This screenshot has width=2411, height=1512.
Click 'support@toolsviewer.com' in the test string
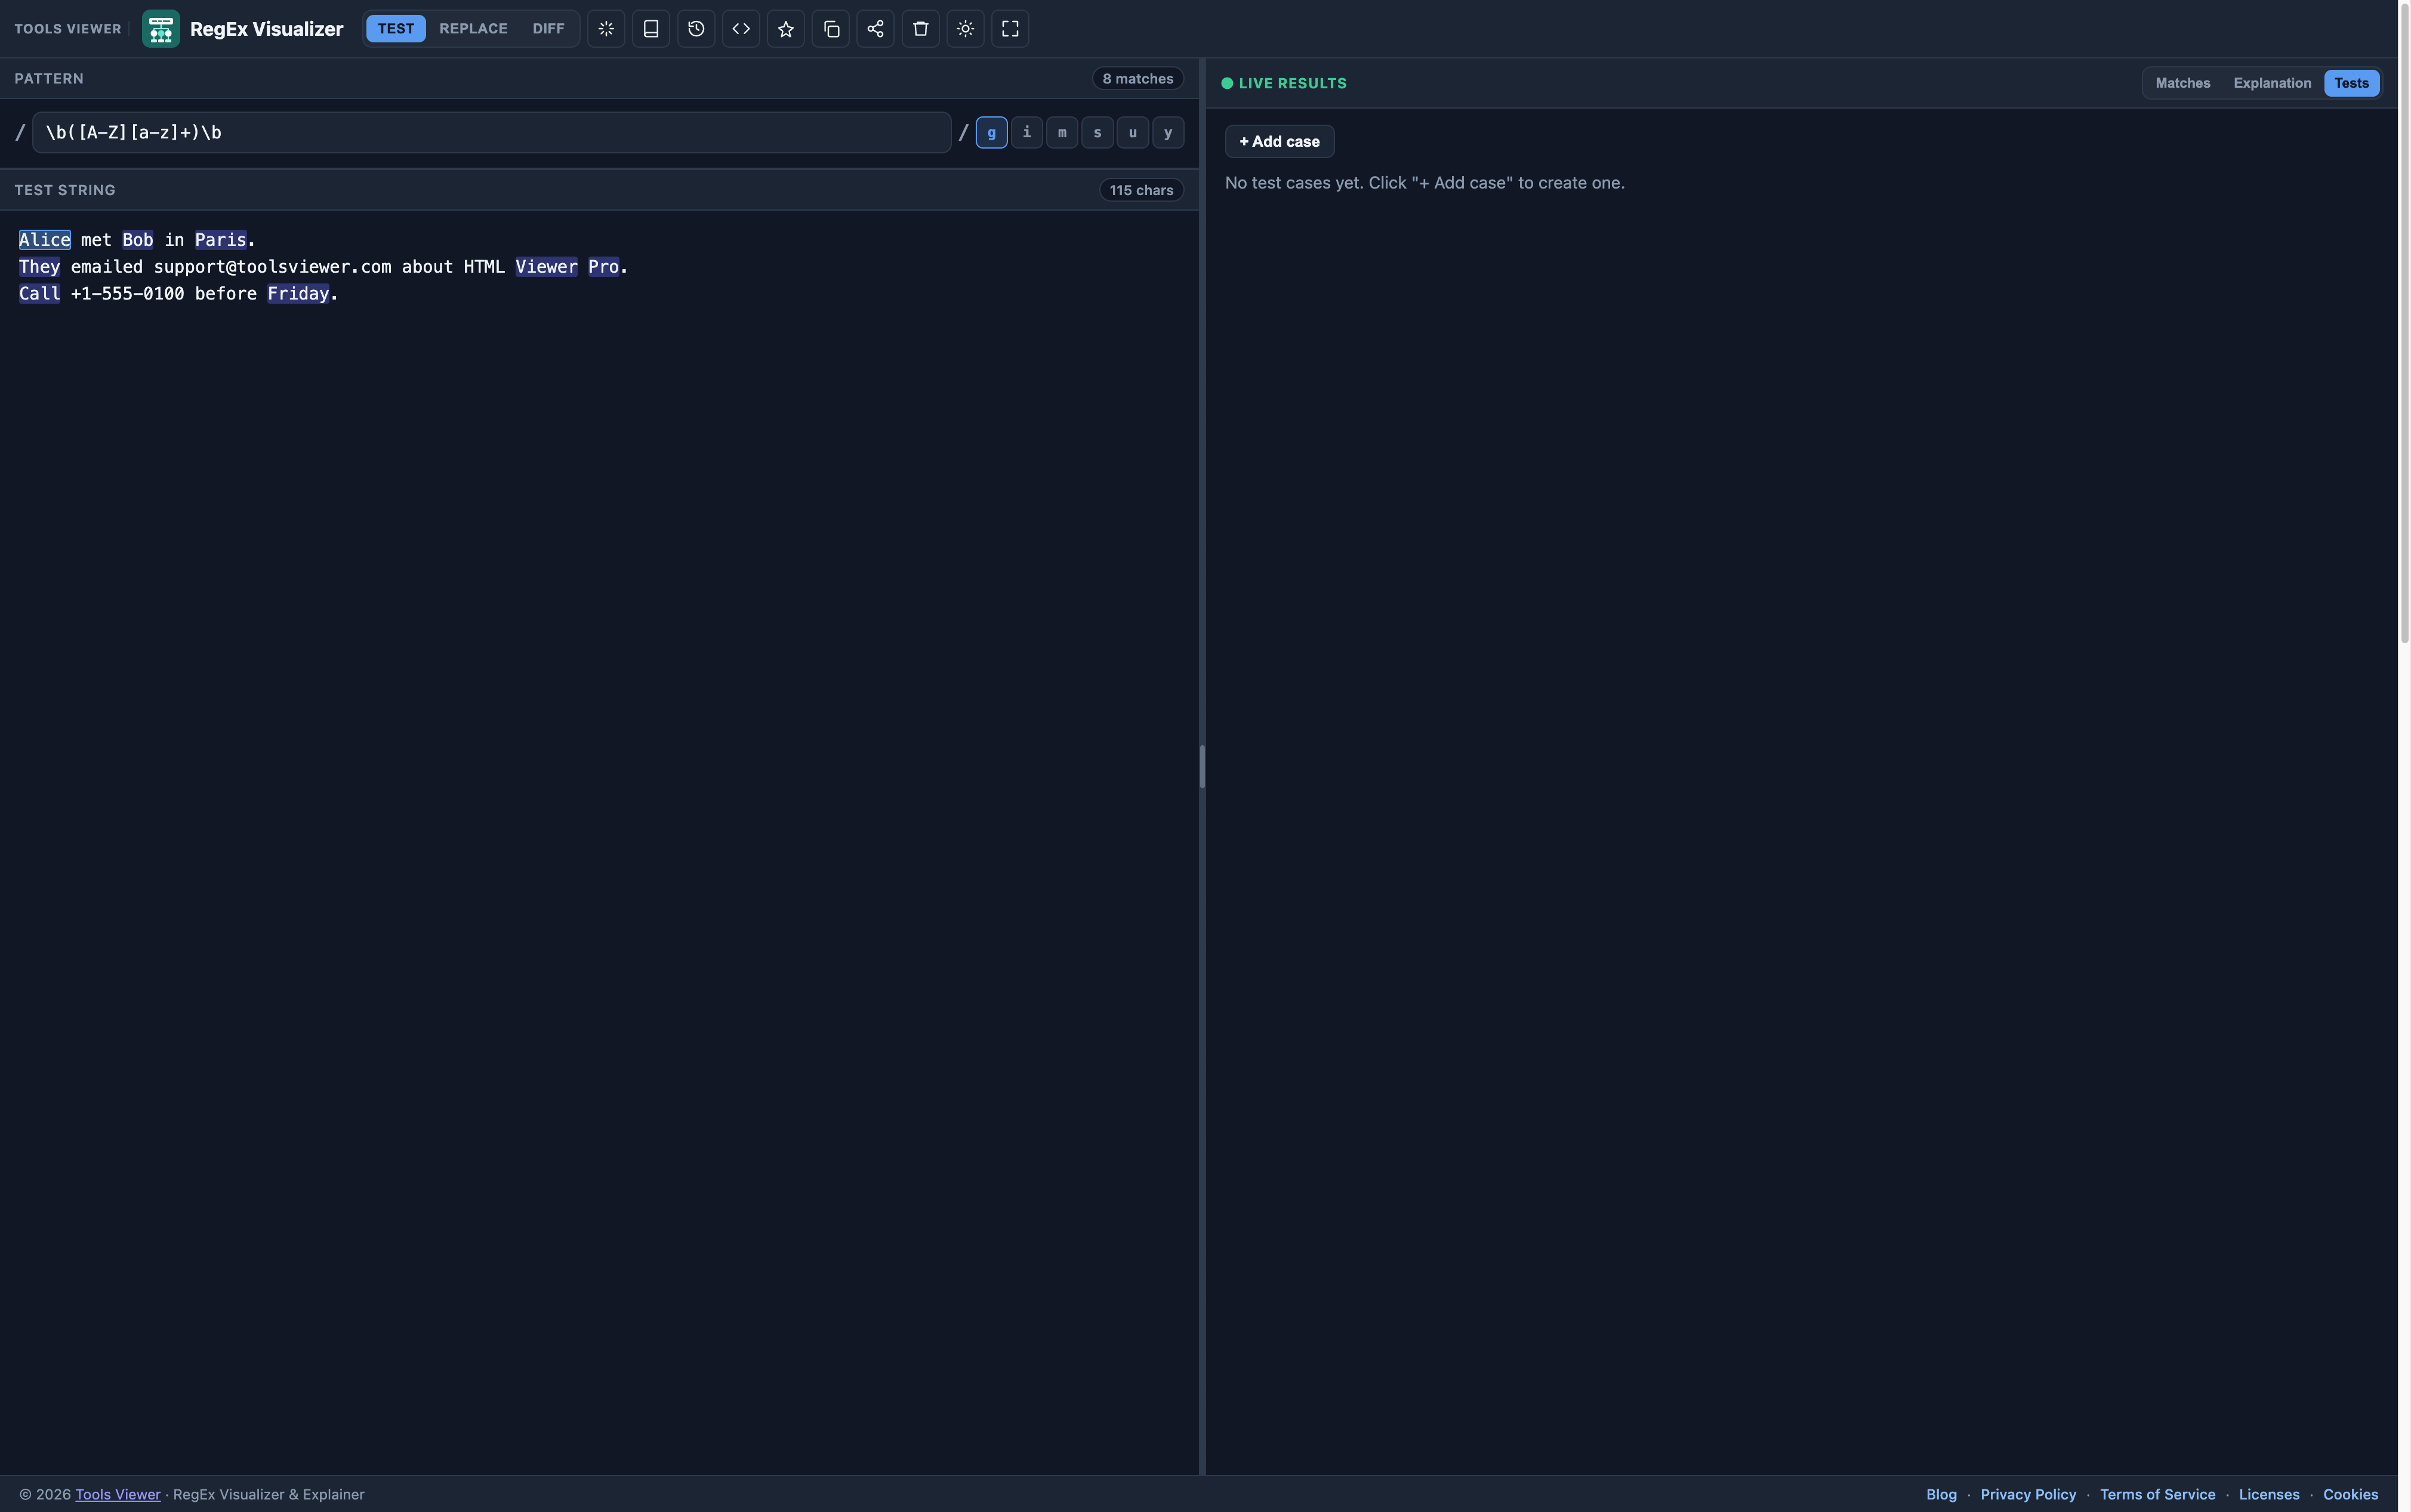[x=272, y=267]
